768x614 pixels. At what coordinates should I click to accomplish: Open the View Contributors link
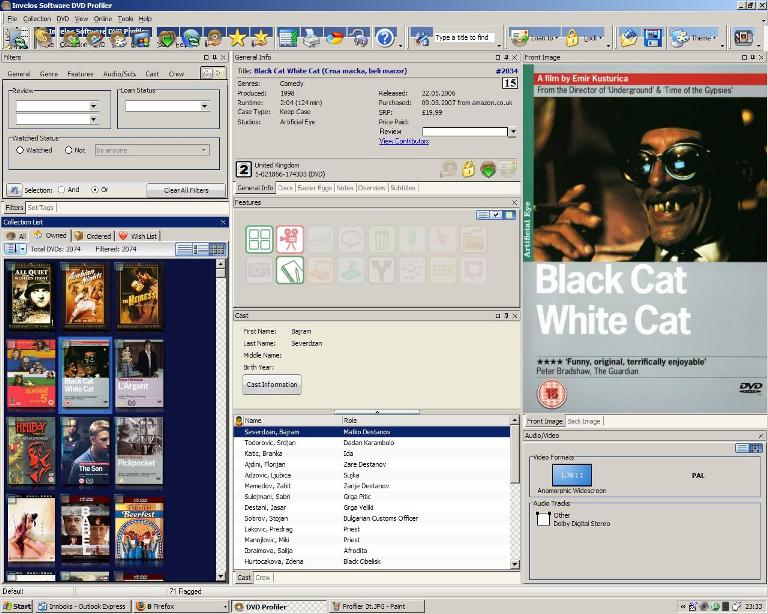point(404,141)
